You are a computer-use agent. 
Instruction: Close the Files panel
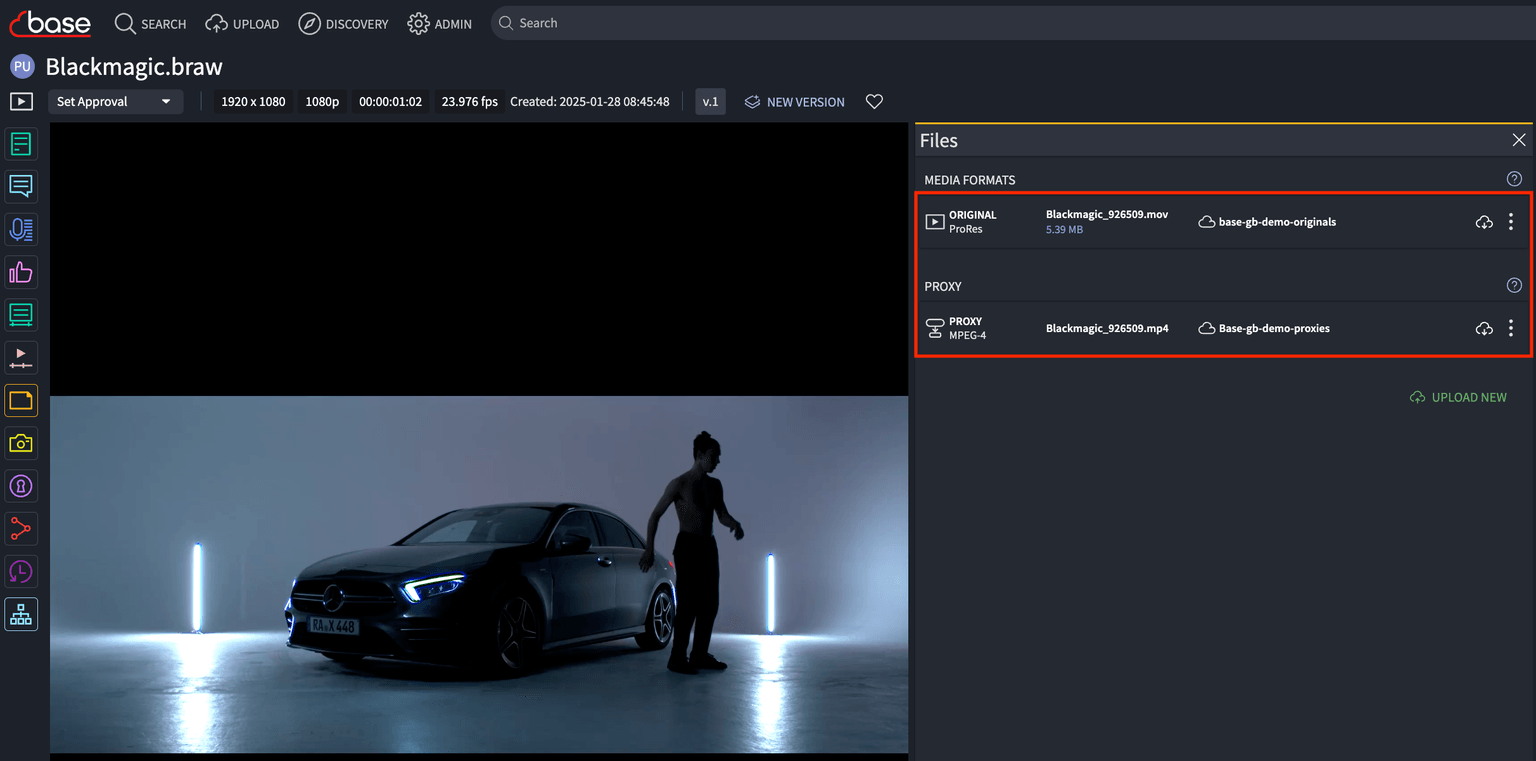(x=1519, y=140)
